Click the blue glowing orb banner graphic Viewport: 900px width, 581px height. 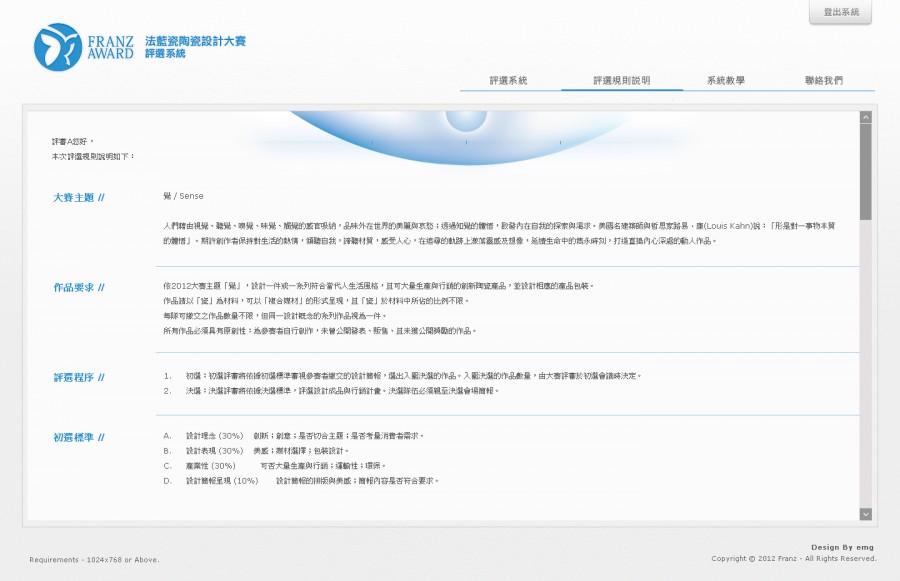click(466, 137)
